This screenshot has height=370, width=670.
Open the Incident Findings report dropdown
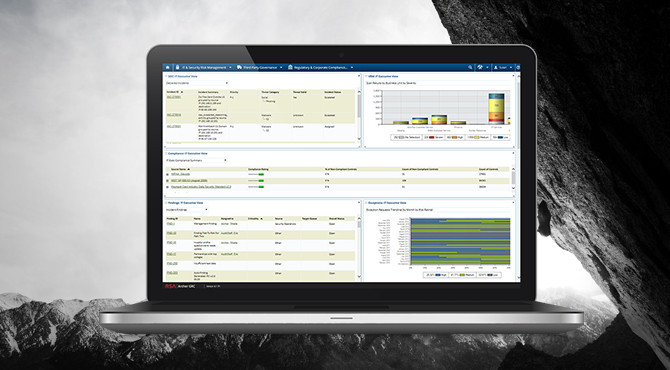point(187,210)
